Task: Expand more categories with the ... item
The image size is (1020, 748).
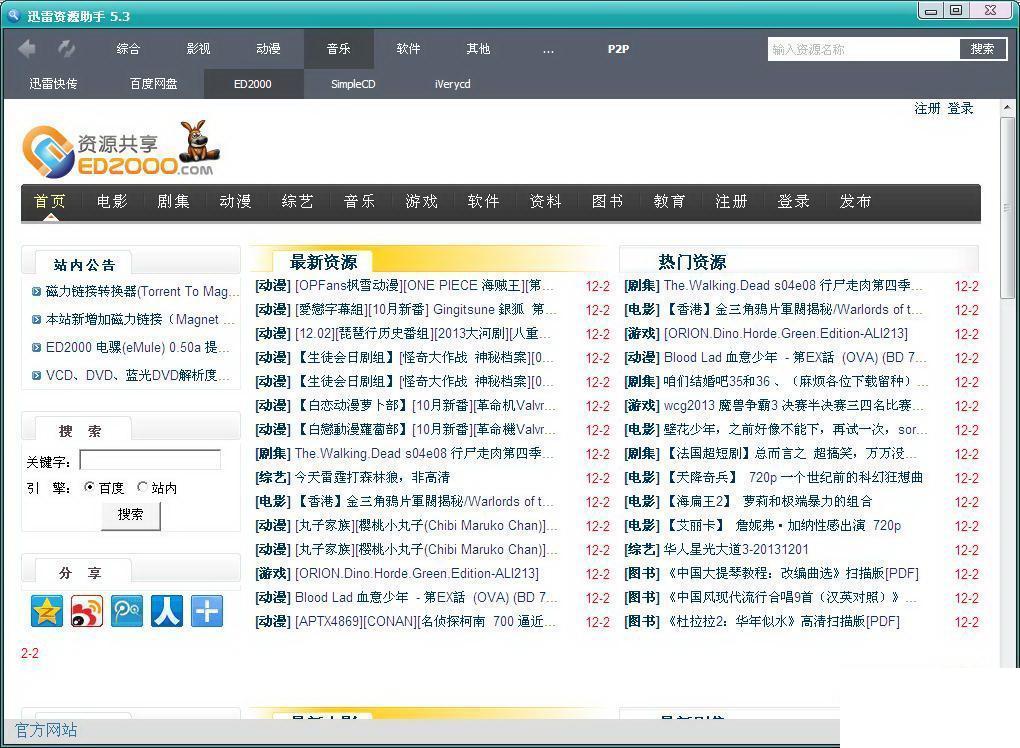Action: [548, 49]
